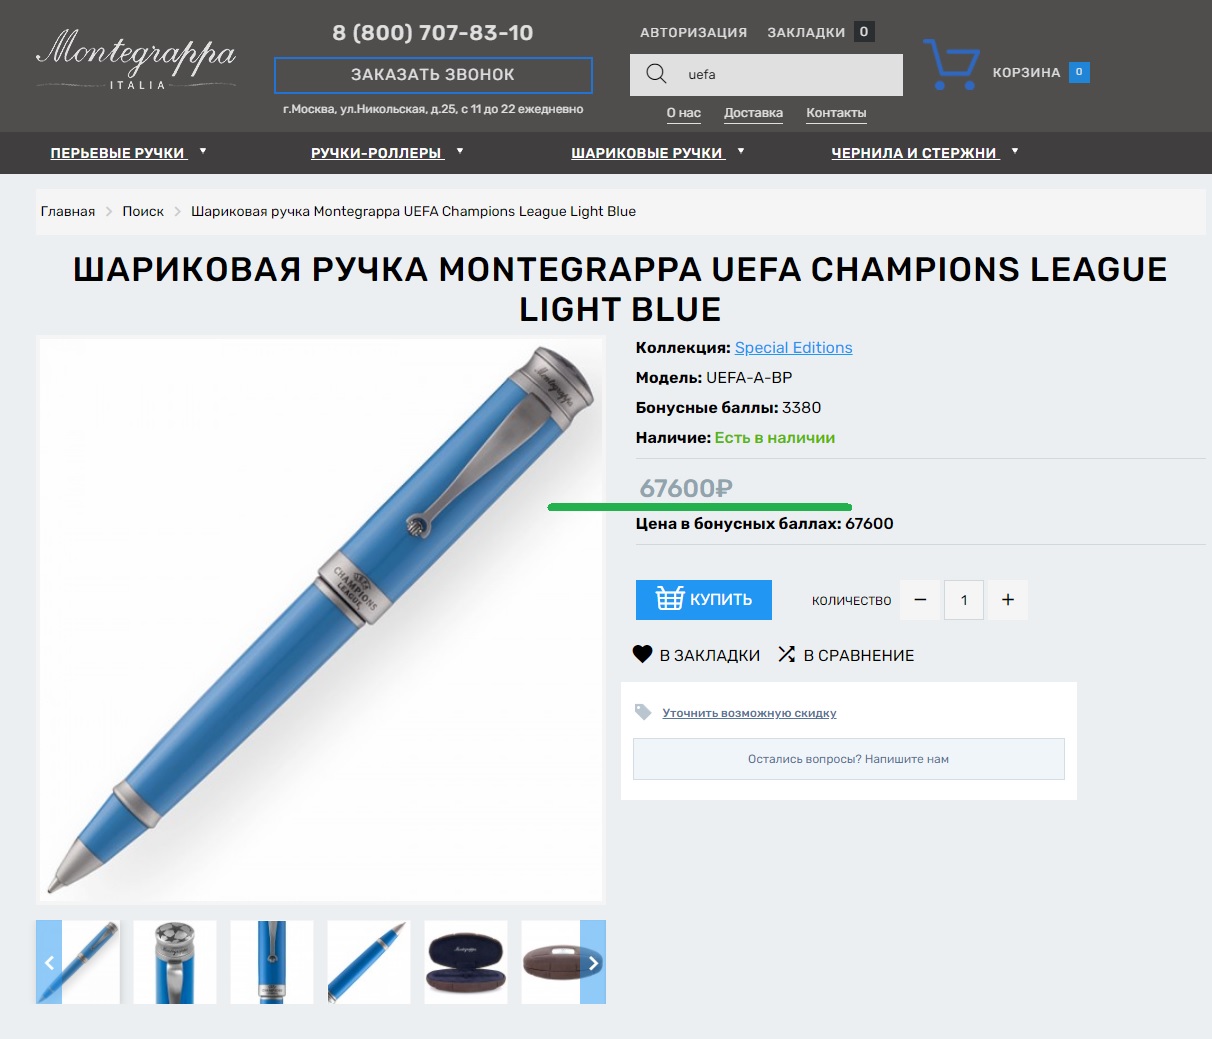Click the Montegrappa Italia logo
Screen dimensions: 1212x1039
[136, 60]
